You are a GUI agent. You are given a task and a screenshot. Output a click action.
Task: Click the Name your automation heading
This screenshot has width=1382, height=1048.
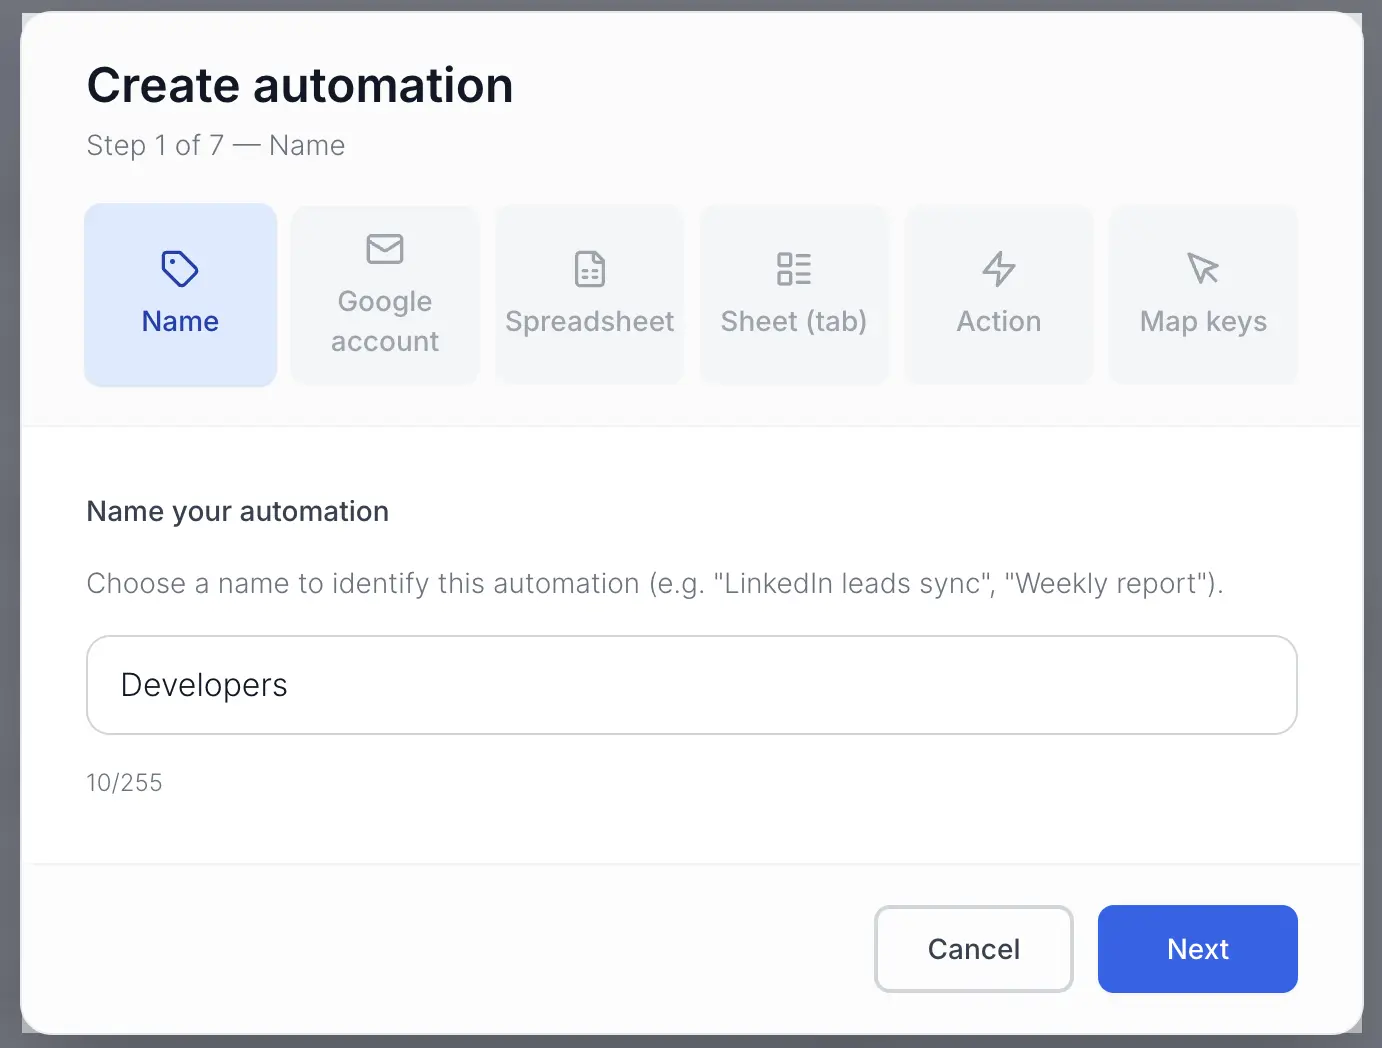click(x=237, y=511)
